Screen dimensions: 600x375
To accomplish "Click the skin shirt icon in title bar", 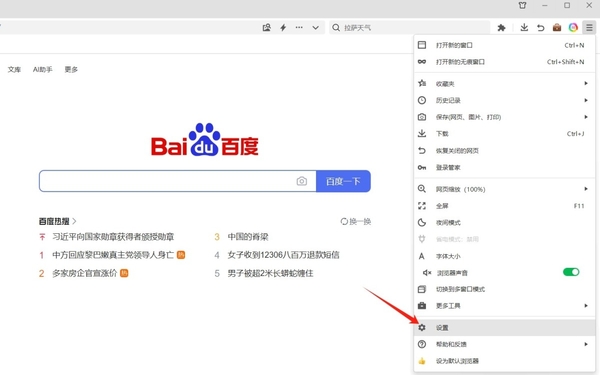I will 522,5.
